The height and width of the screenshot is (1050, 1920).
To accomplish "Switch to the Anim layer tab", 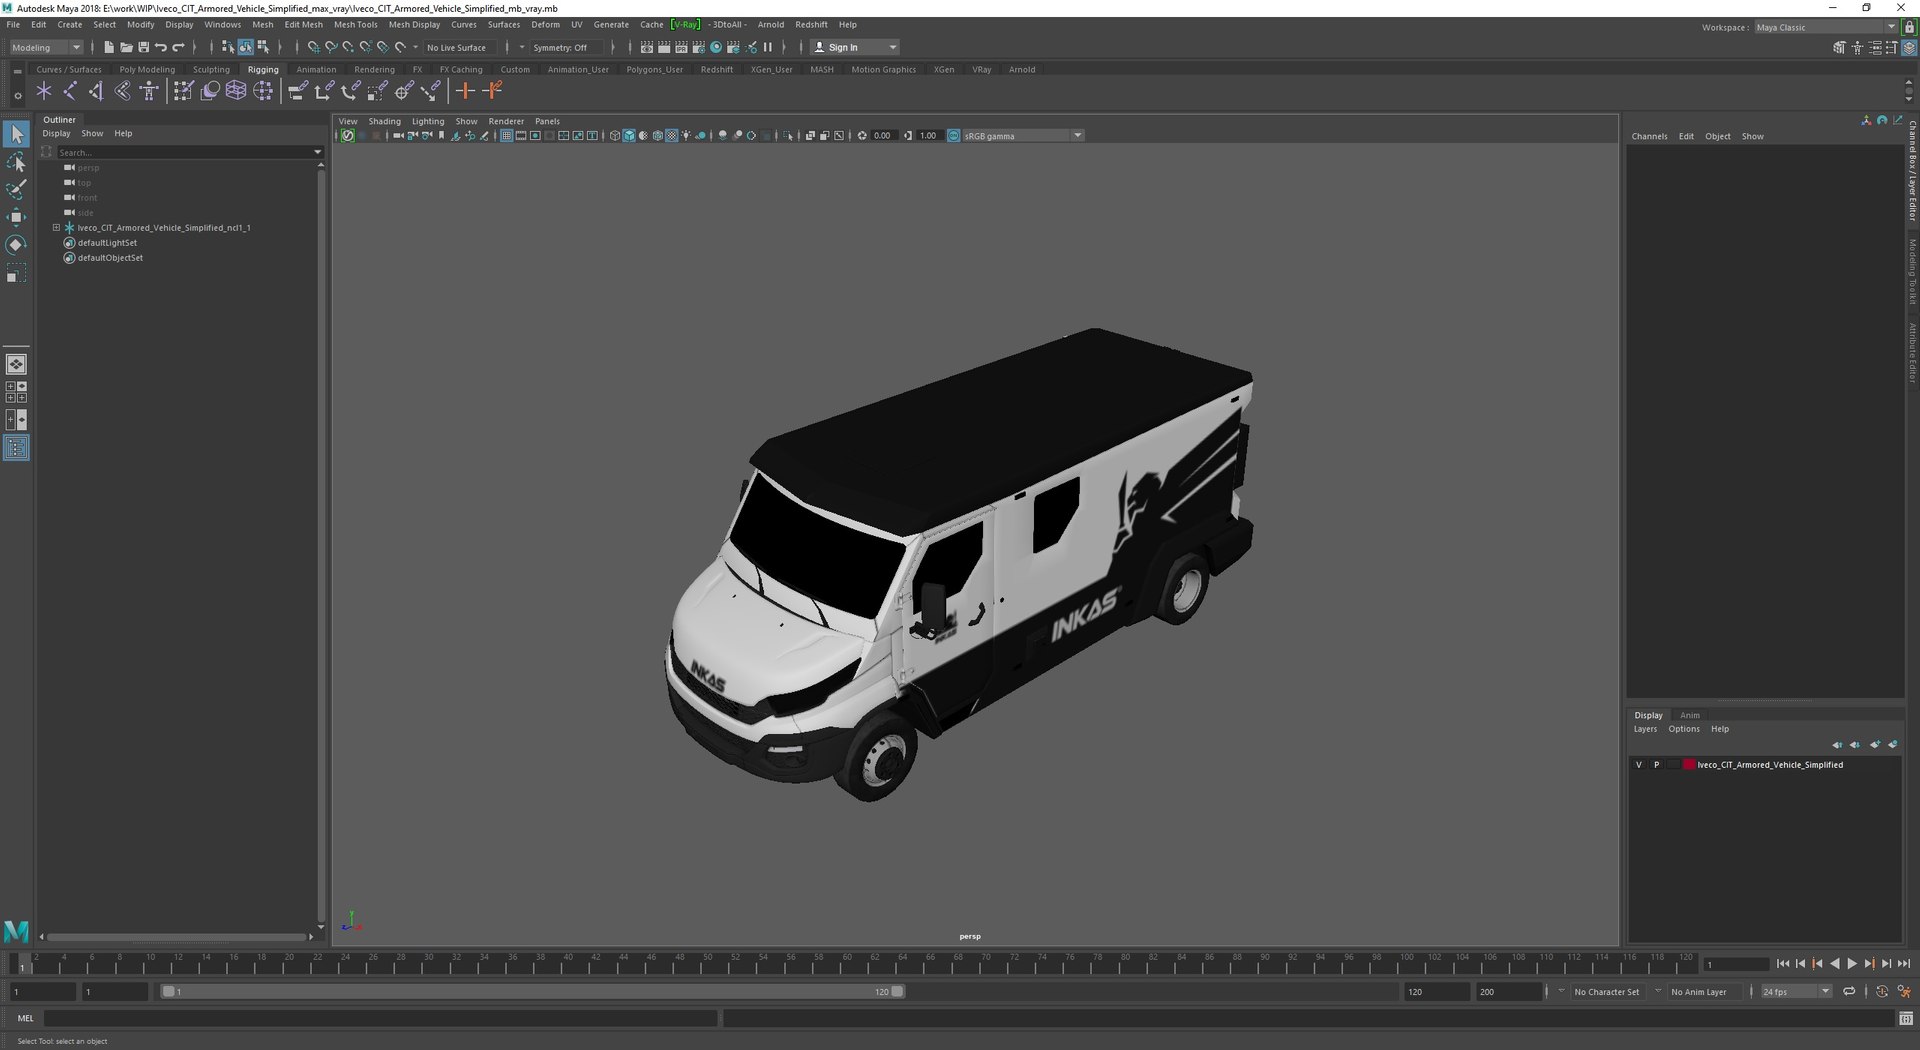I will 1690,715.
